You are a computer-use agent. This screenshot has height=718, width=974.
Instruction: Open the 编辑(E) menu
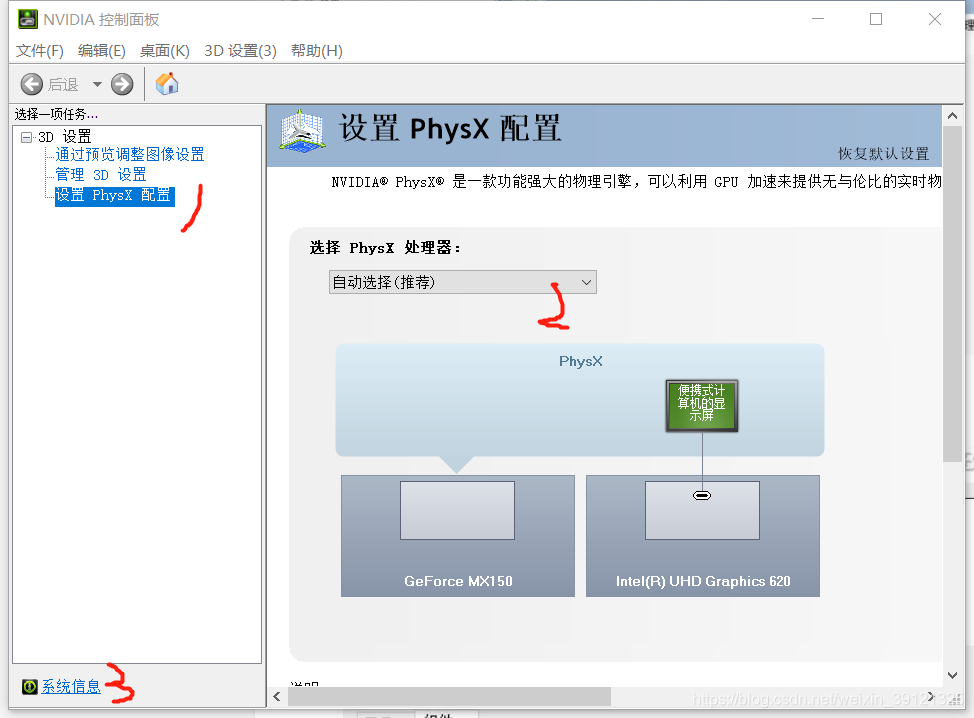[x=102, y=51]
